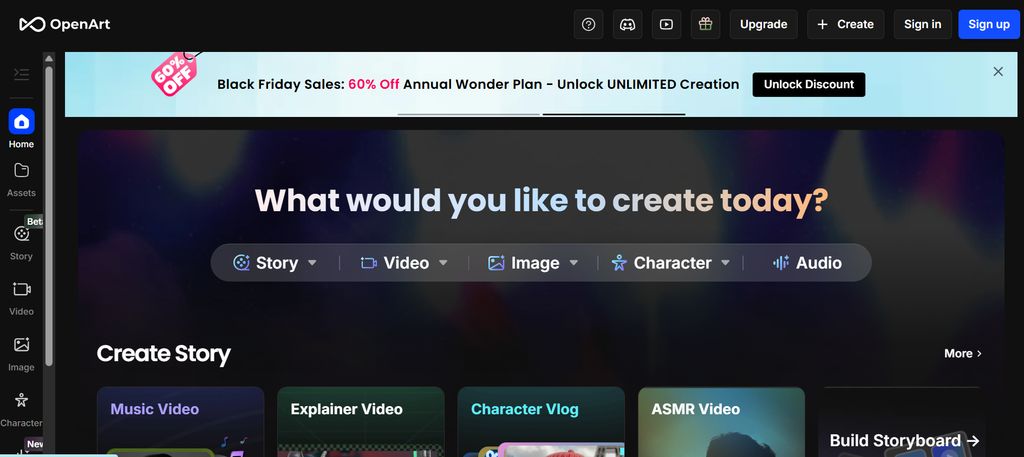Go to Home in sidebar

22,129
